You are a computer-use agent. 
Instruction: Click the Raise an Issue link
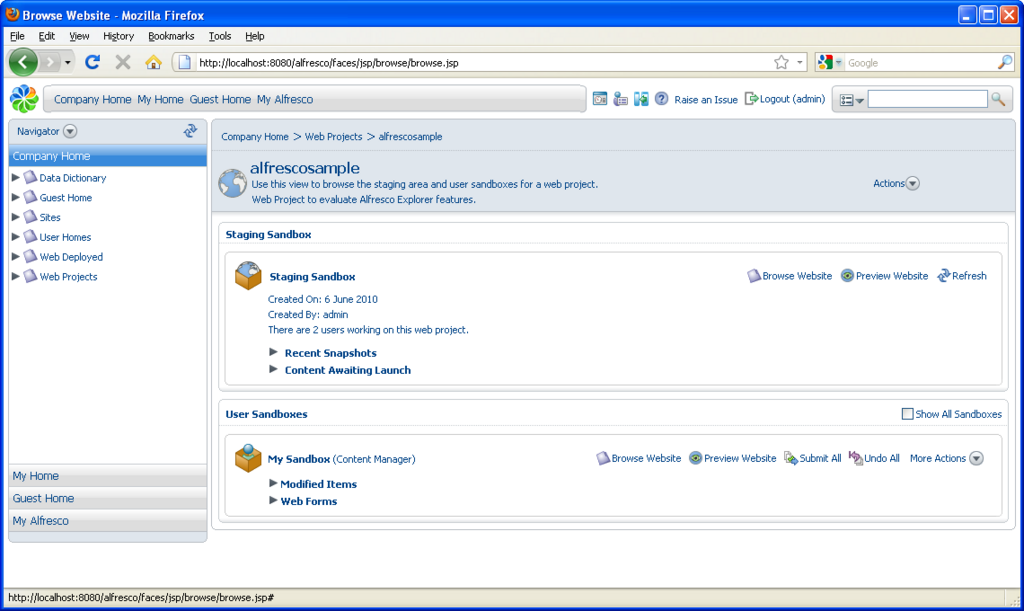coord(706,99)
